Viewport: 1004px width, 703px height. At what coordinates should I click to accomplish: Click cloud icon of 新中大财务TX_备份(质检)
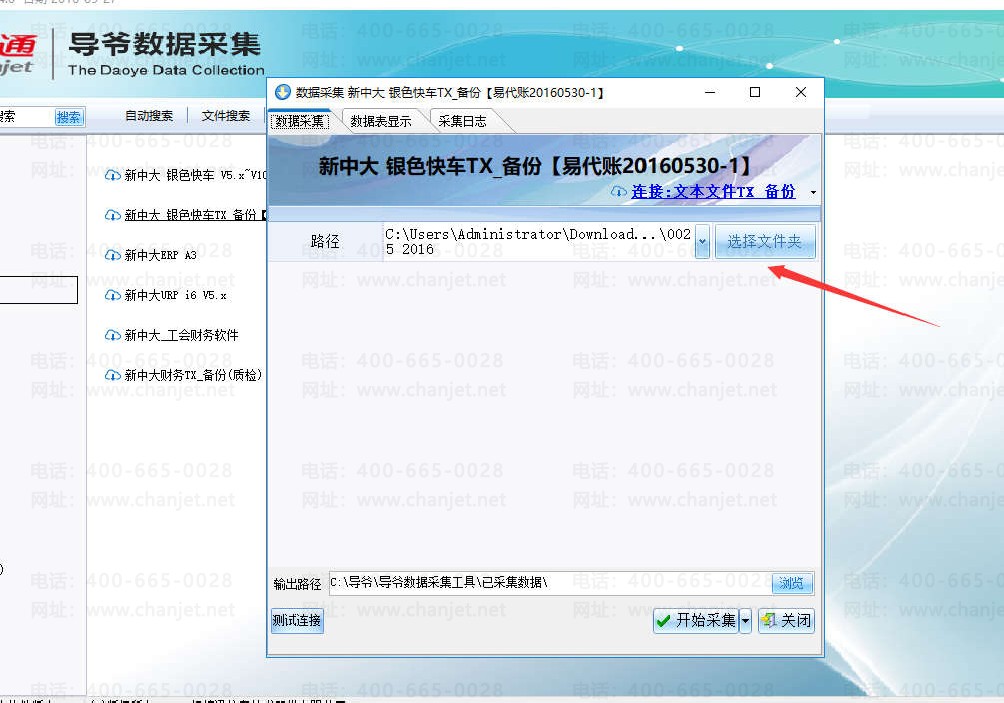pyautogui.click(x=113, y=375)
